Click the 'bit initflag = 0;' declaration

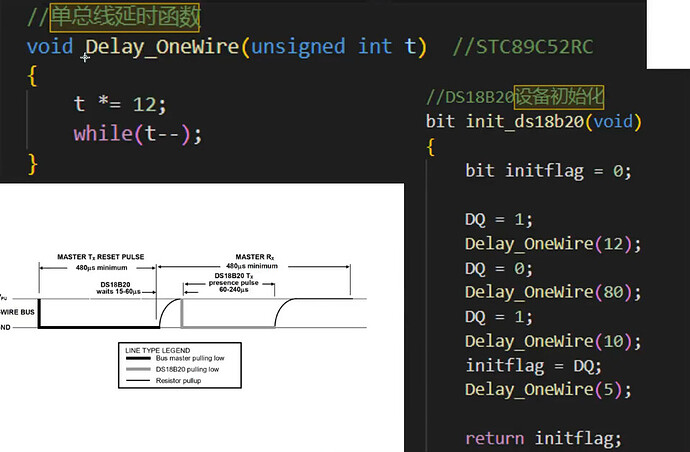(x=548, y=171)
